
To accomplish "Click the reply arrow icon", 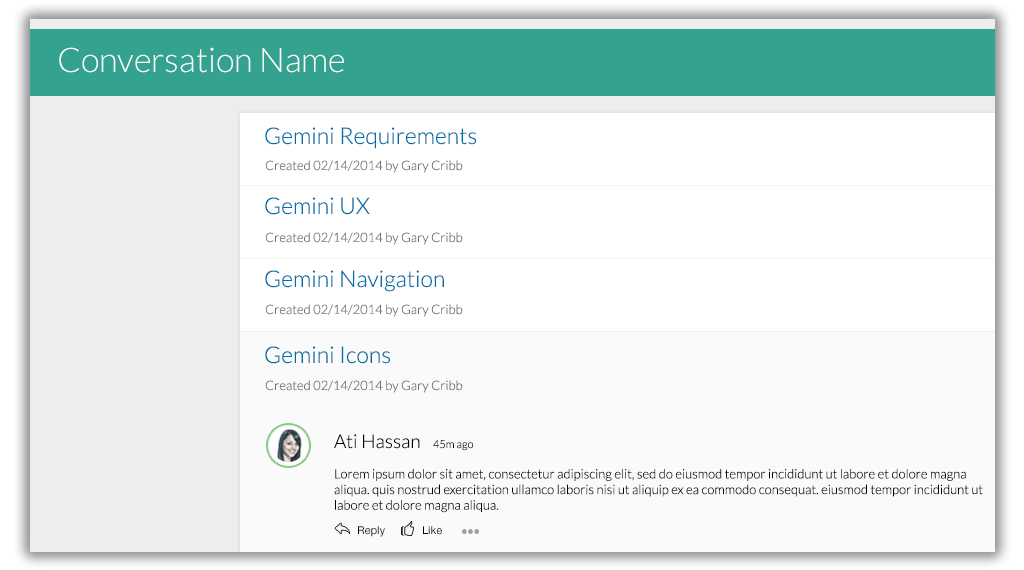I will point(342,529).
